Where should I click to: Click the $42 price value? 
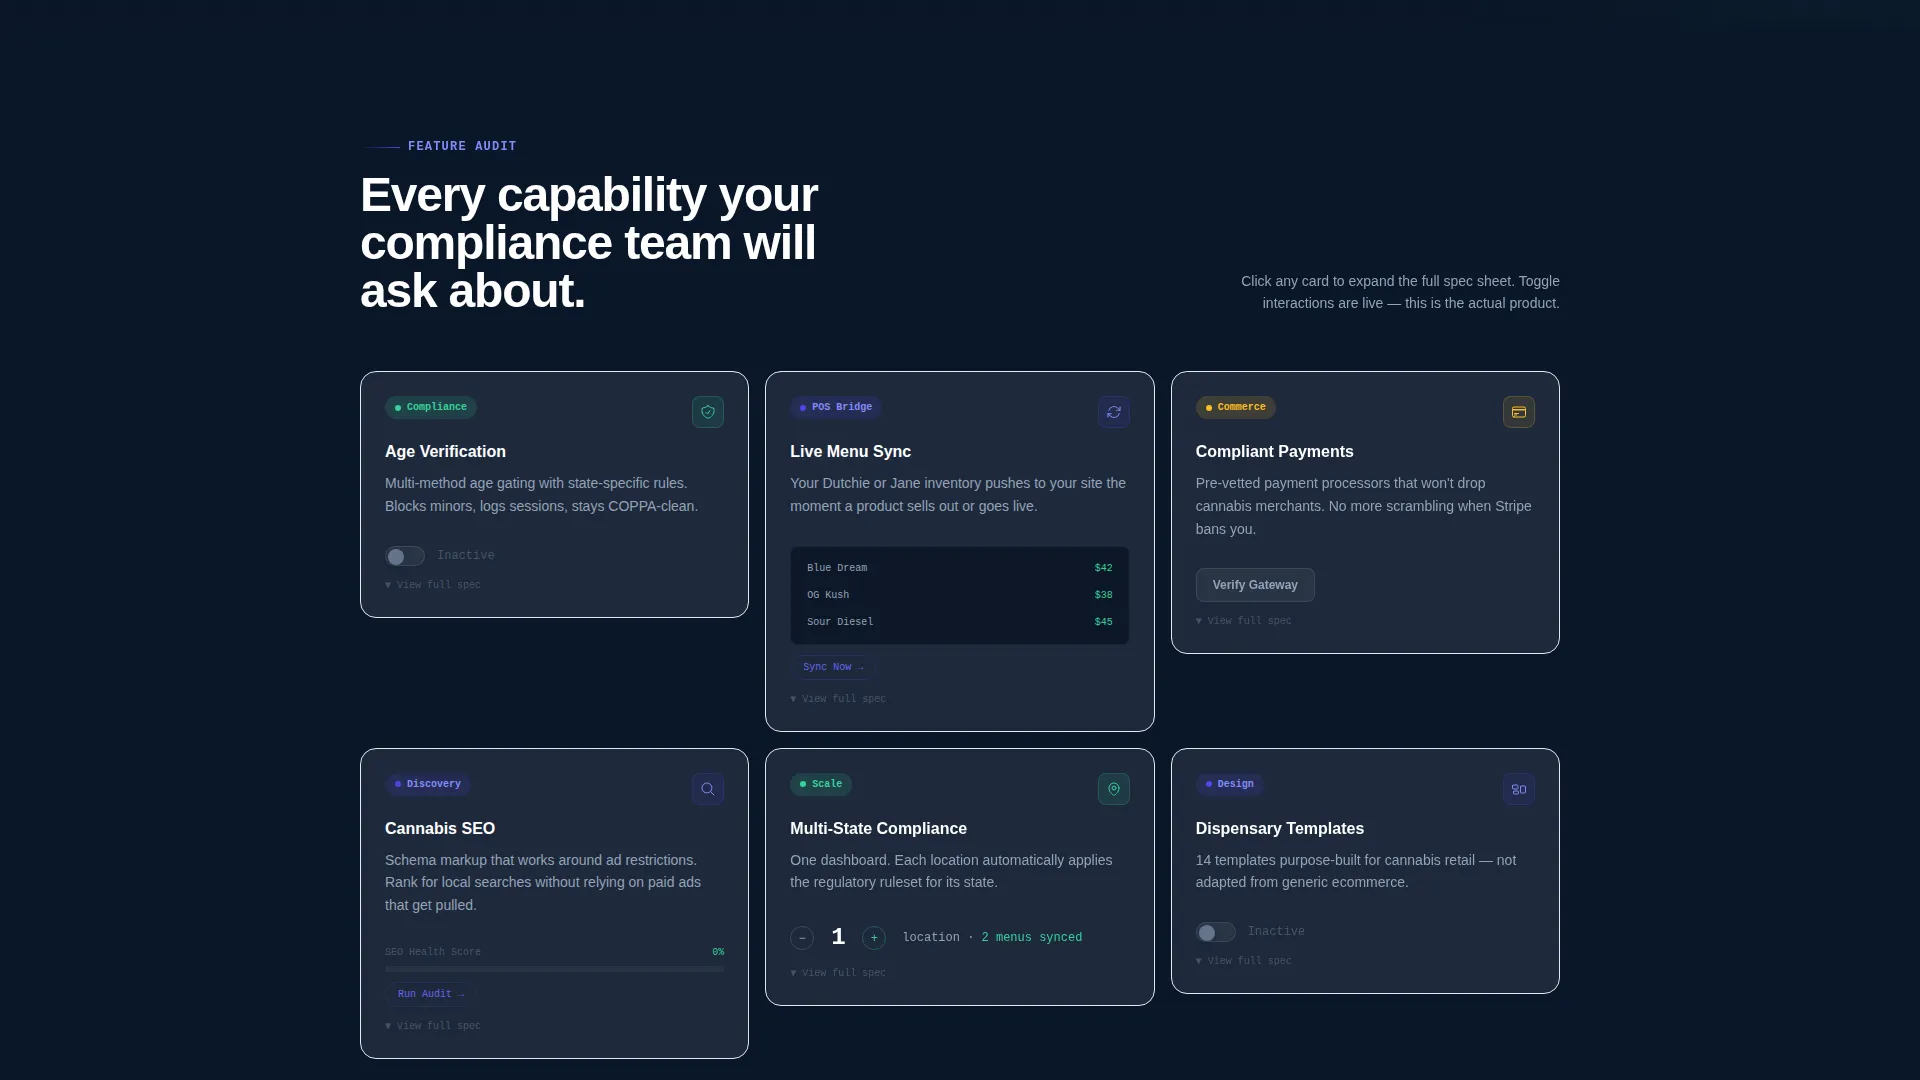pyautogui.click(x=1103, y=568)
